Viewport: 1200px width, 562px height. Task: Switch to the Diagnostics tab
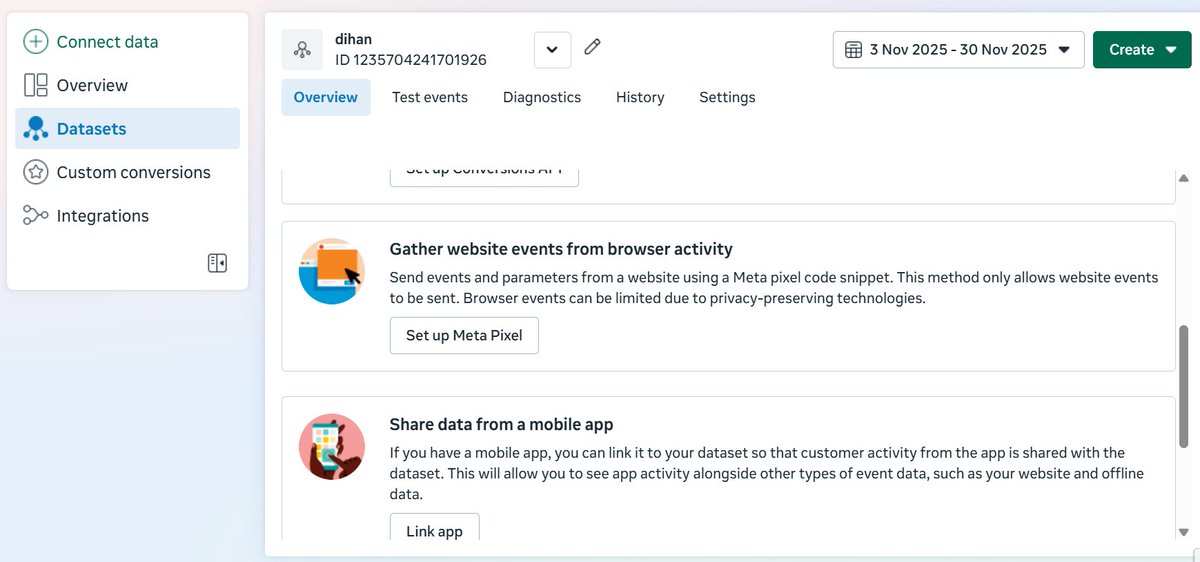pos(542,97)
